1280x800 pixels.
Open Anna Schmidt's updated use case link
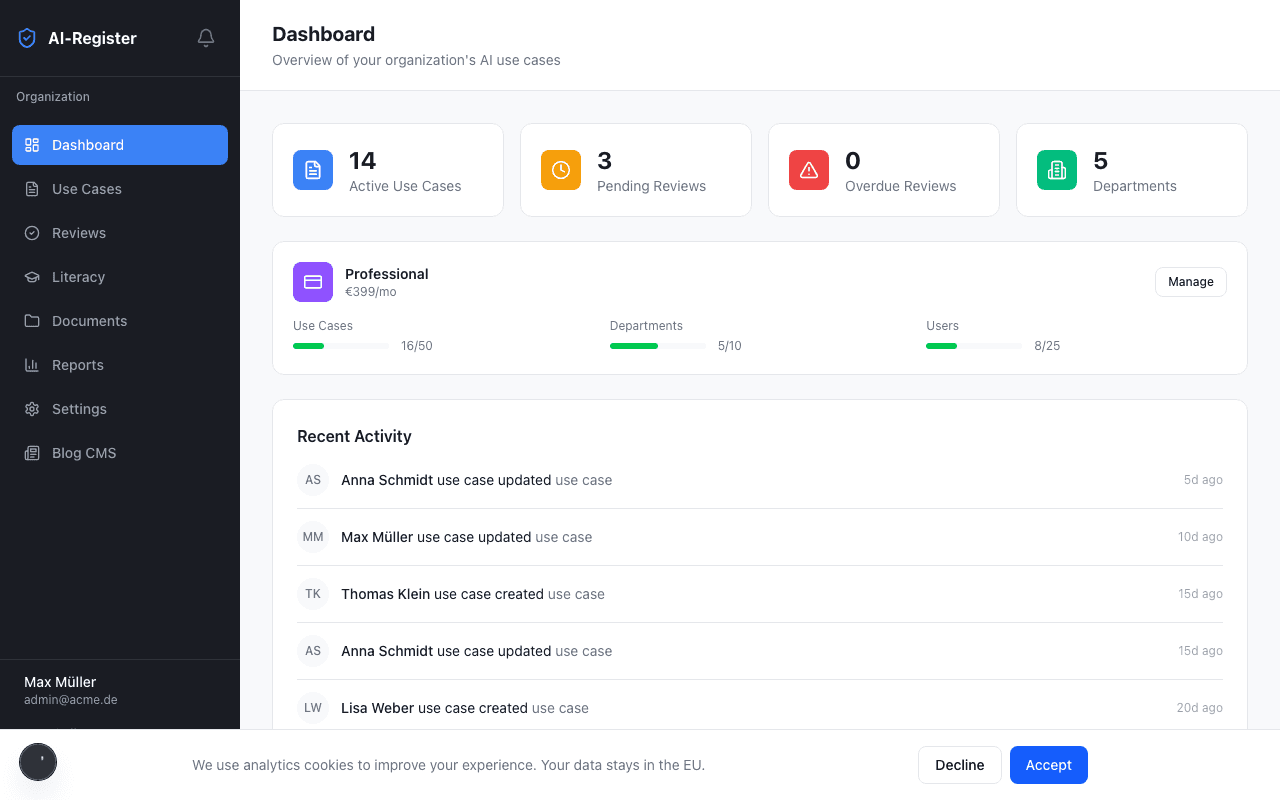583,480
